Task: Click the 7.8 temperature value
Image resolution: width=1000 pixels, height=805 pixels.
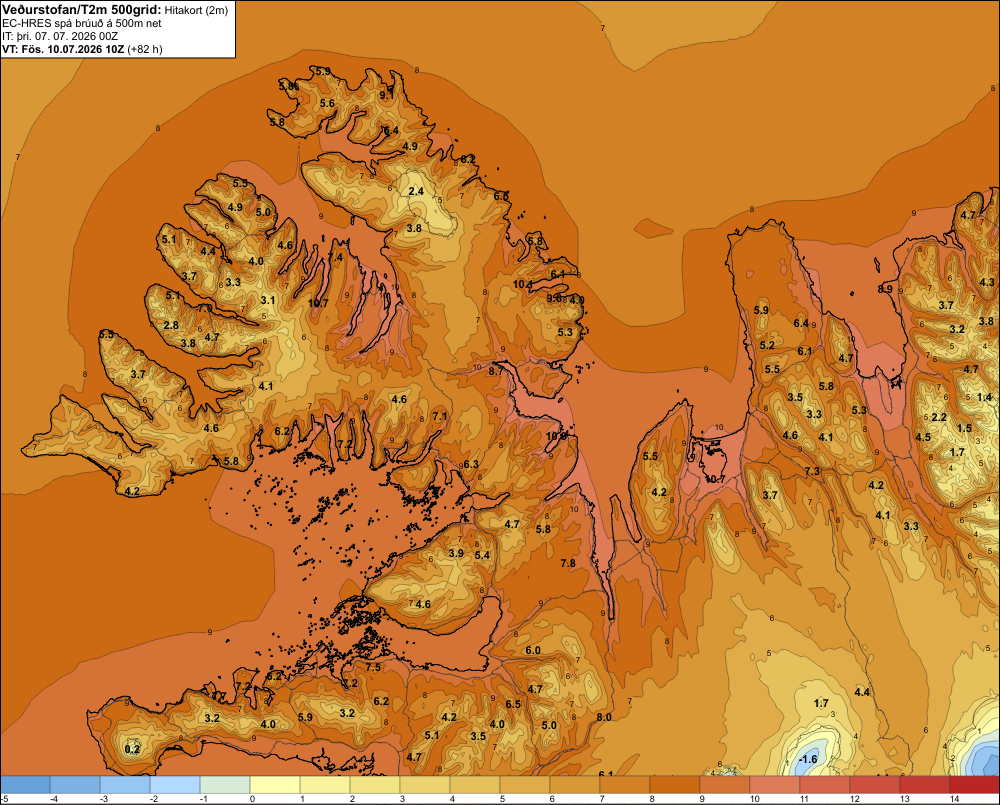Action: point(568,563)
